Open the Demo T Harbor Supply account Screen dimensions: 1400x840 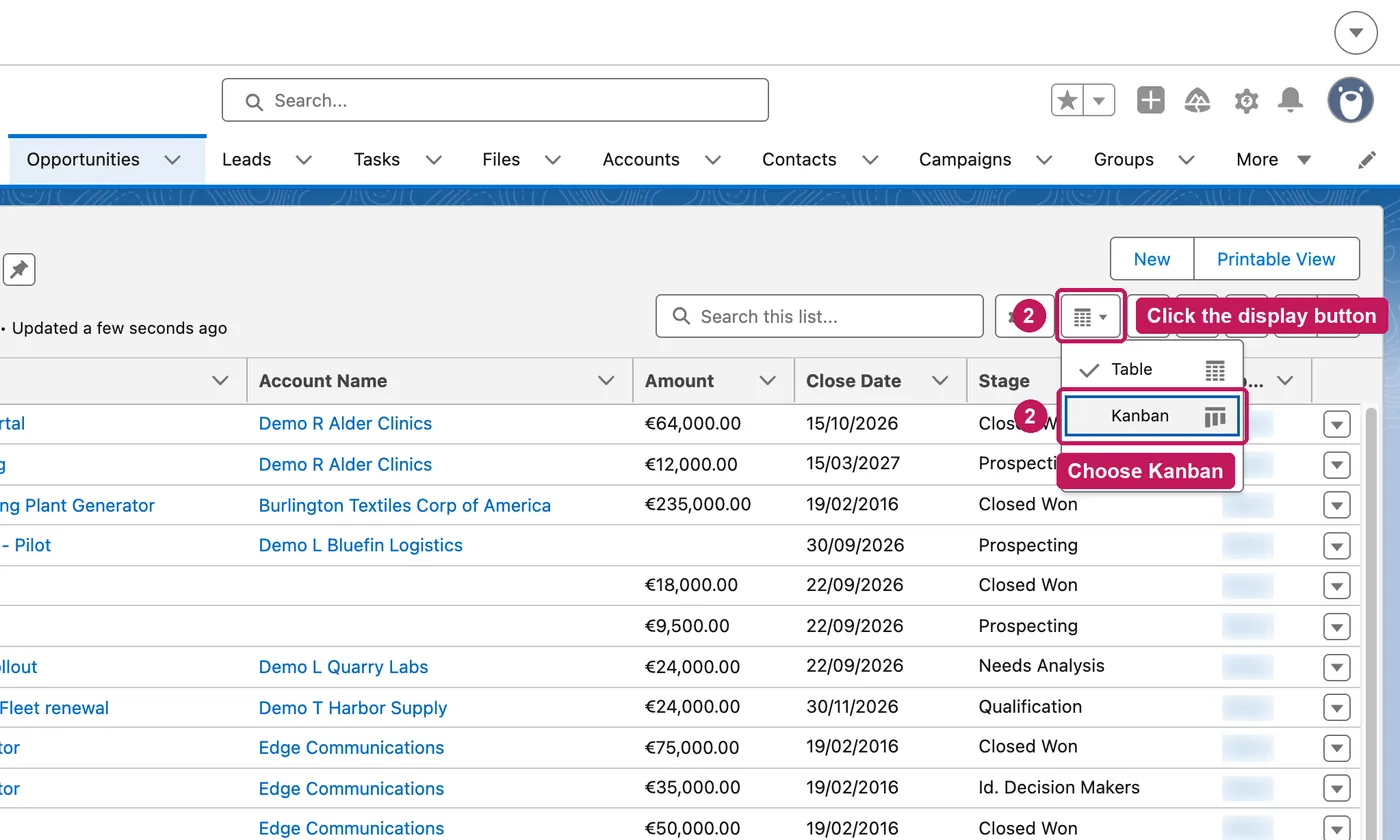(353, 708)
